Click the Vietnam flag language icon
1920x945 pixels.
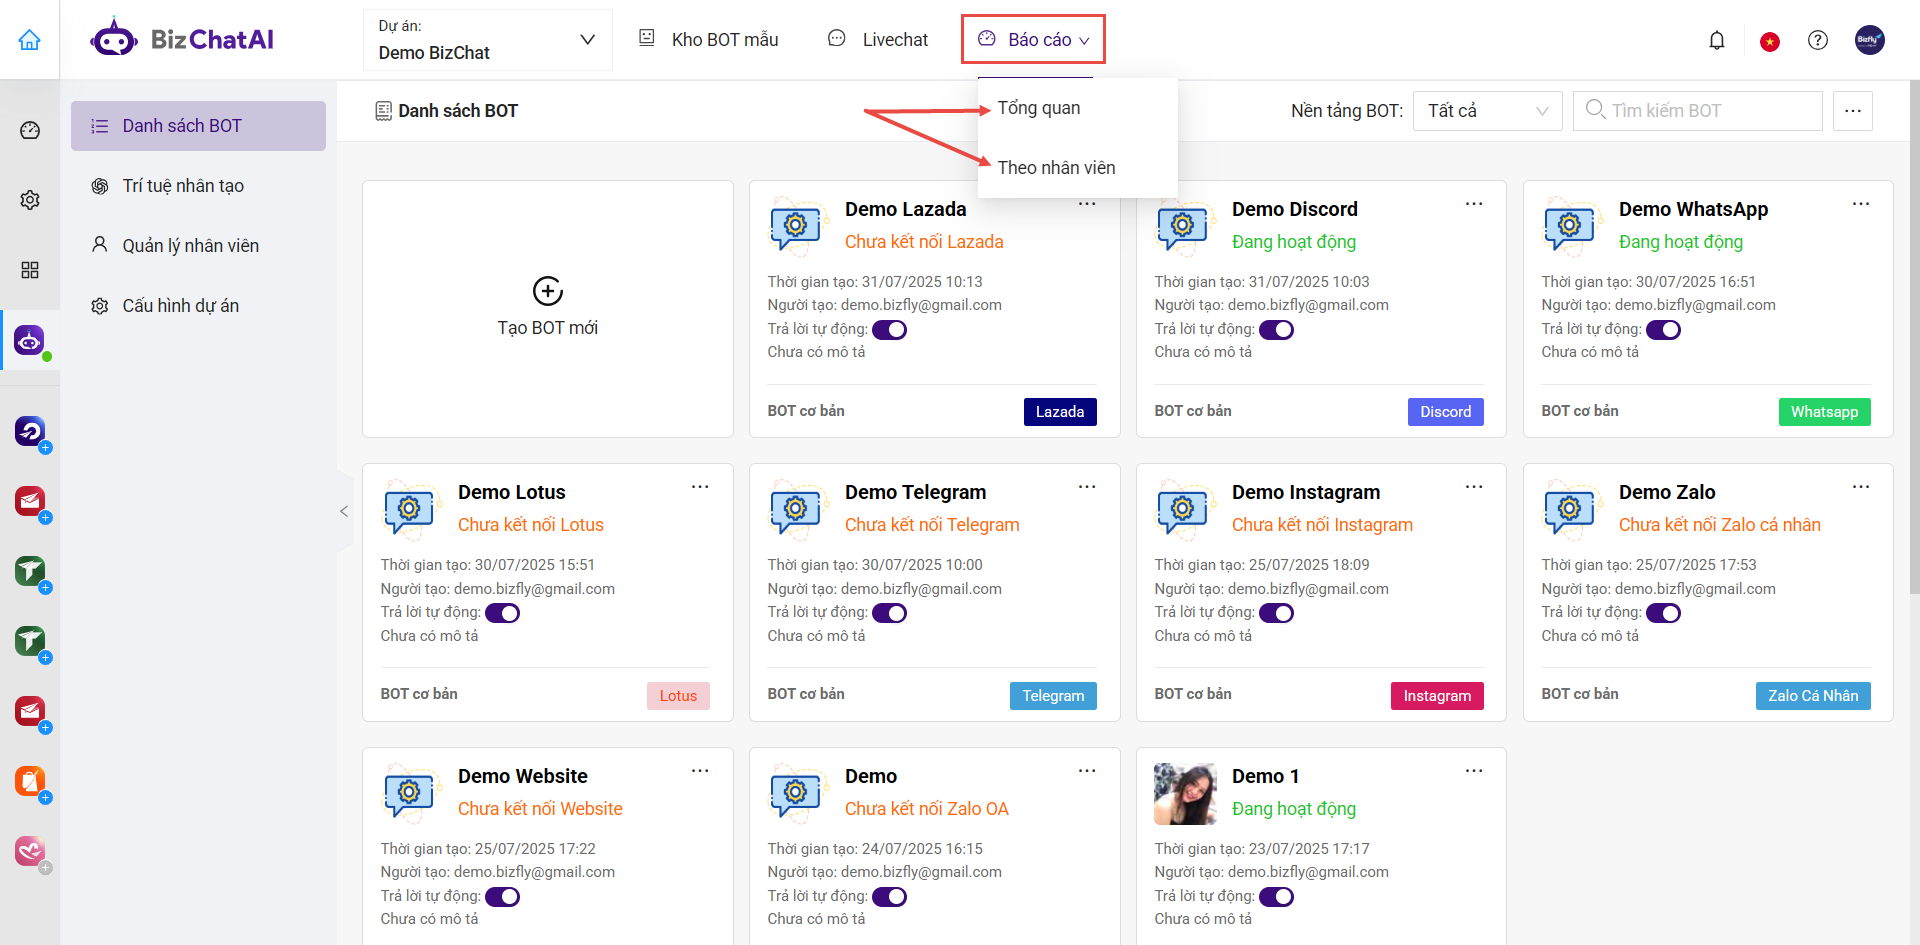tap(1770, 41)
